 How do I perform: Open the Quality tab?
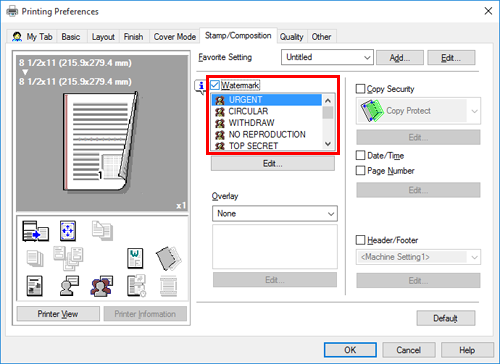click(291, 37)
